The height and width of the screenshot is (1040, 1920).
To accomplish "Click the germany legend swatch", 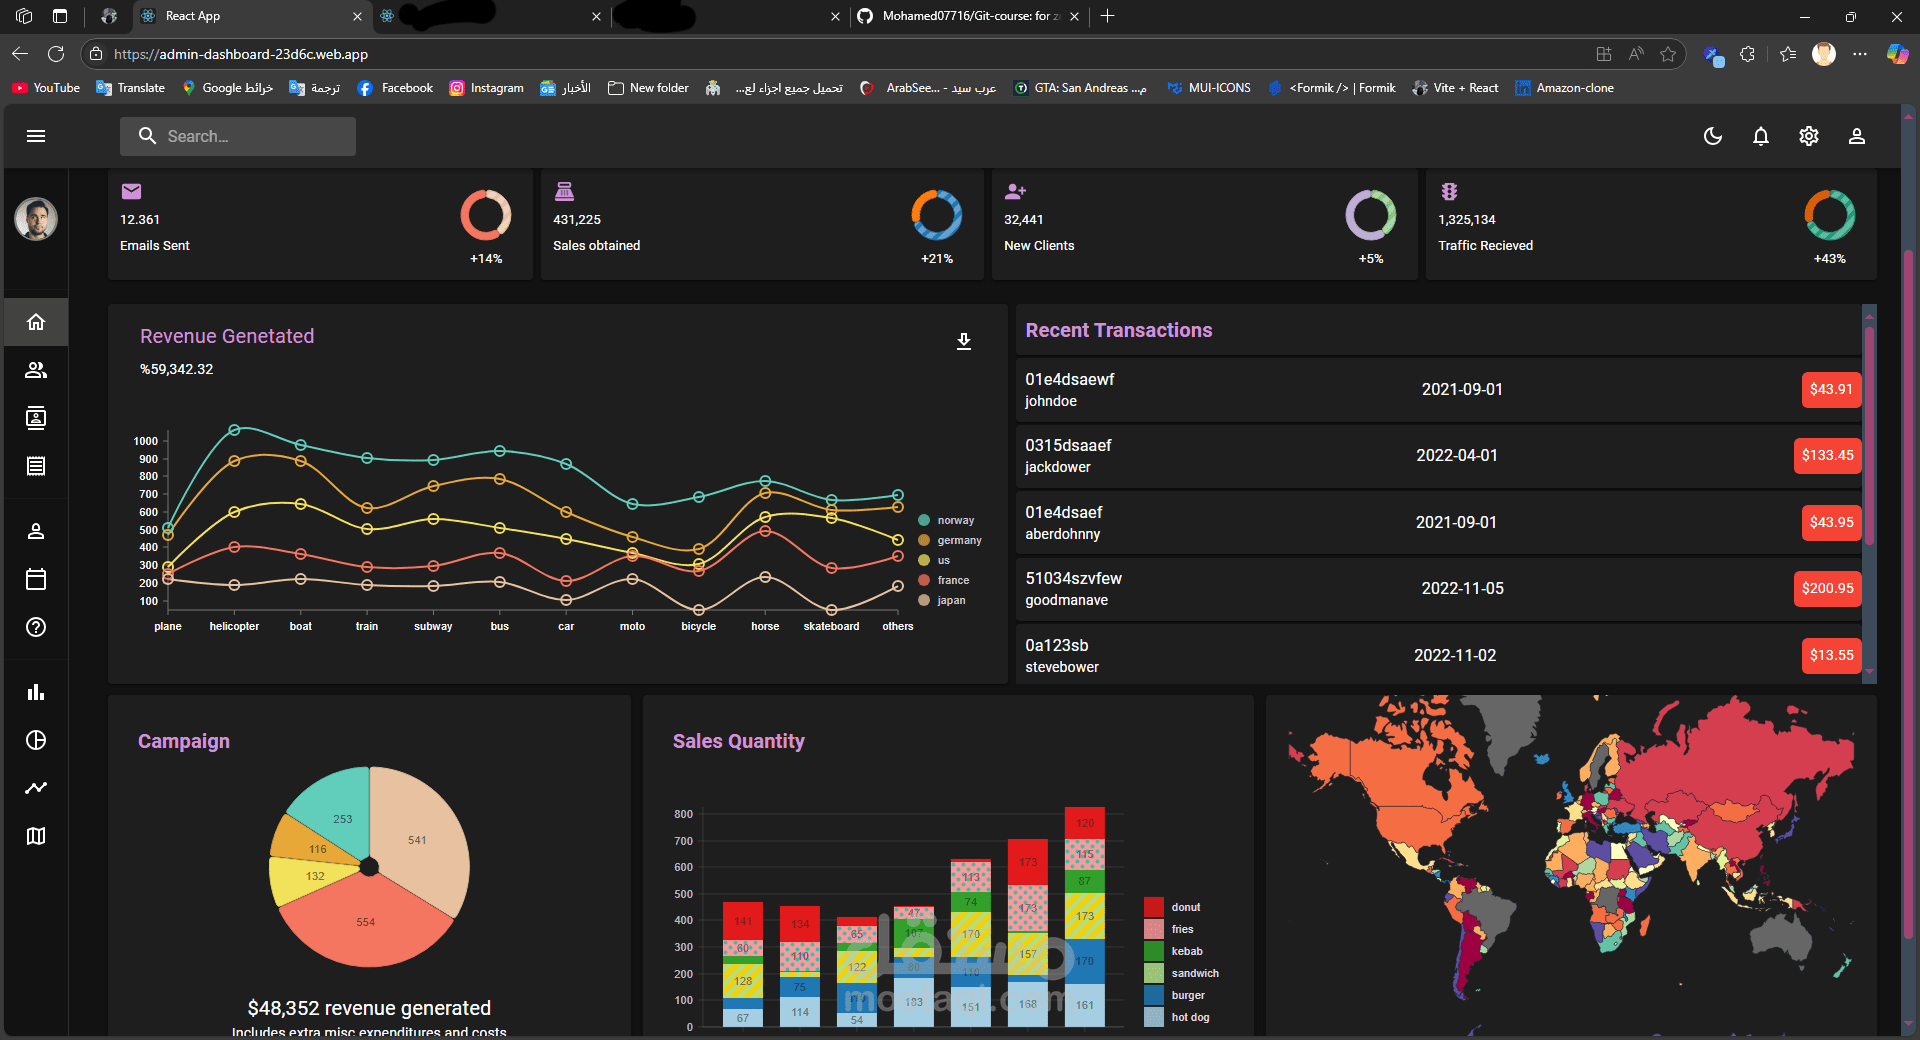I will coord(924,540).
